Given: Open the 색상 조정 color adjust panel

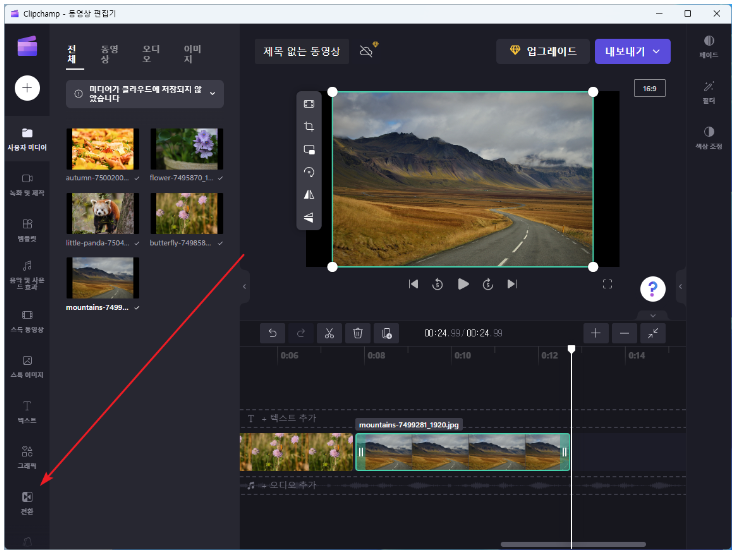Looking at the screenshot, I should pos(709,138).
